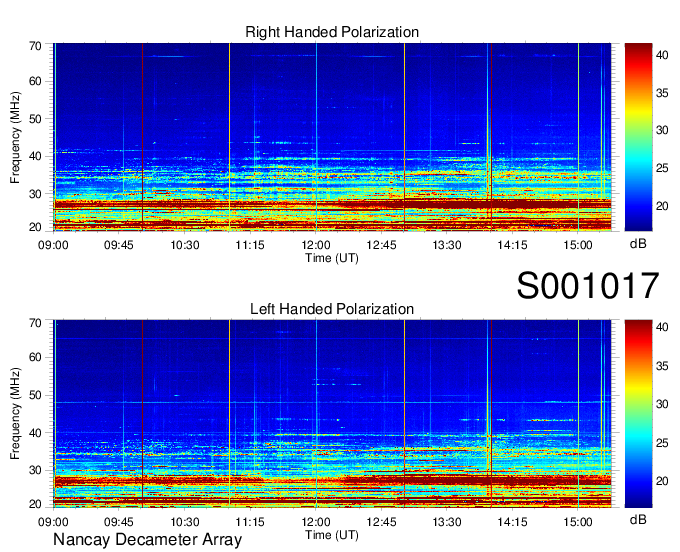Click the "Right Handed Polarization" plot title

[332, 32]
